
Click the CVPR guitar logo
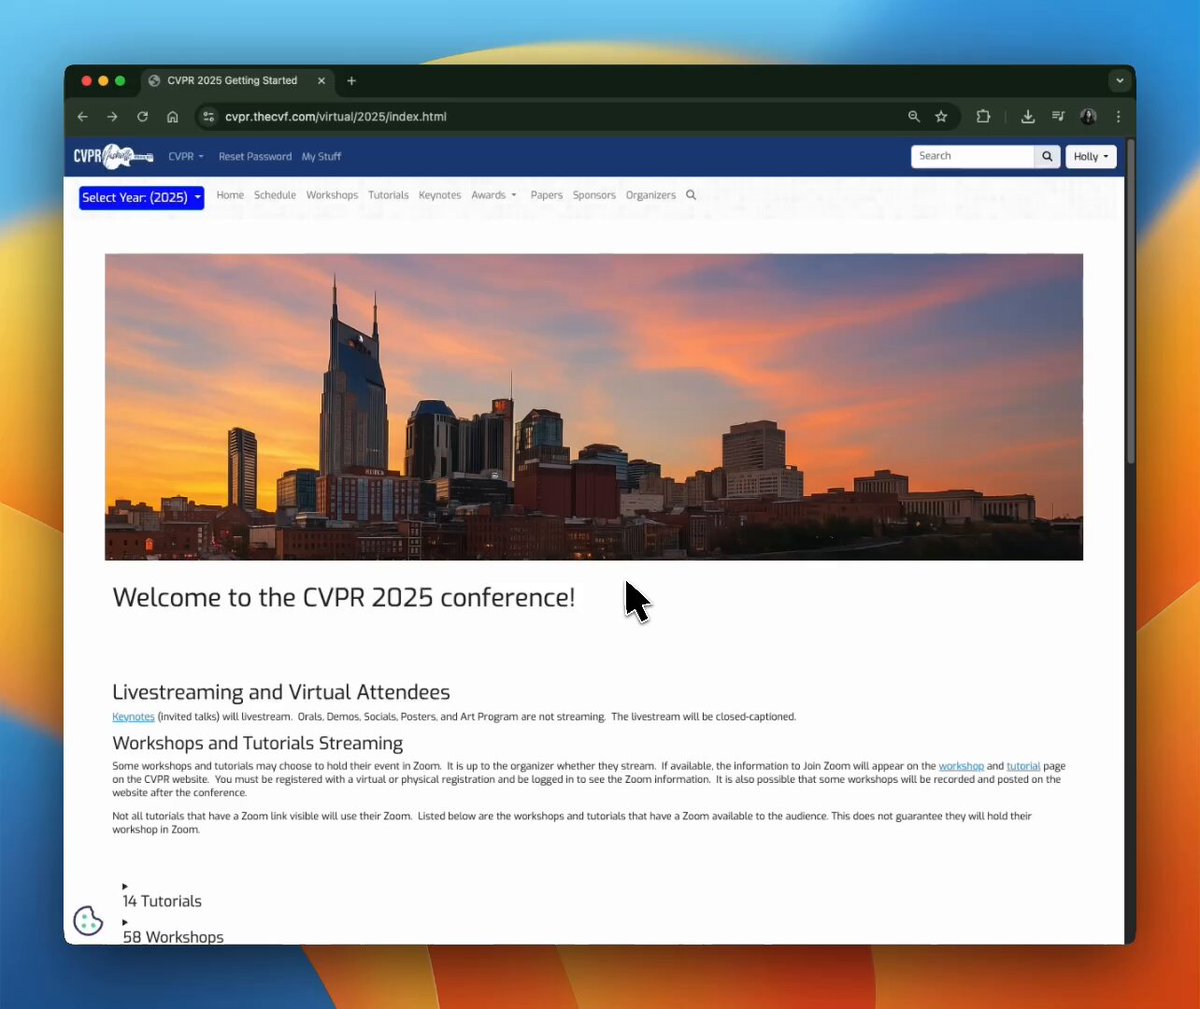coord(113,156)
